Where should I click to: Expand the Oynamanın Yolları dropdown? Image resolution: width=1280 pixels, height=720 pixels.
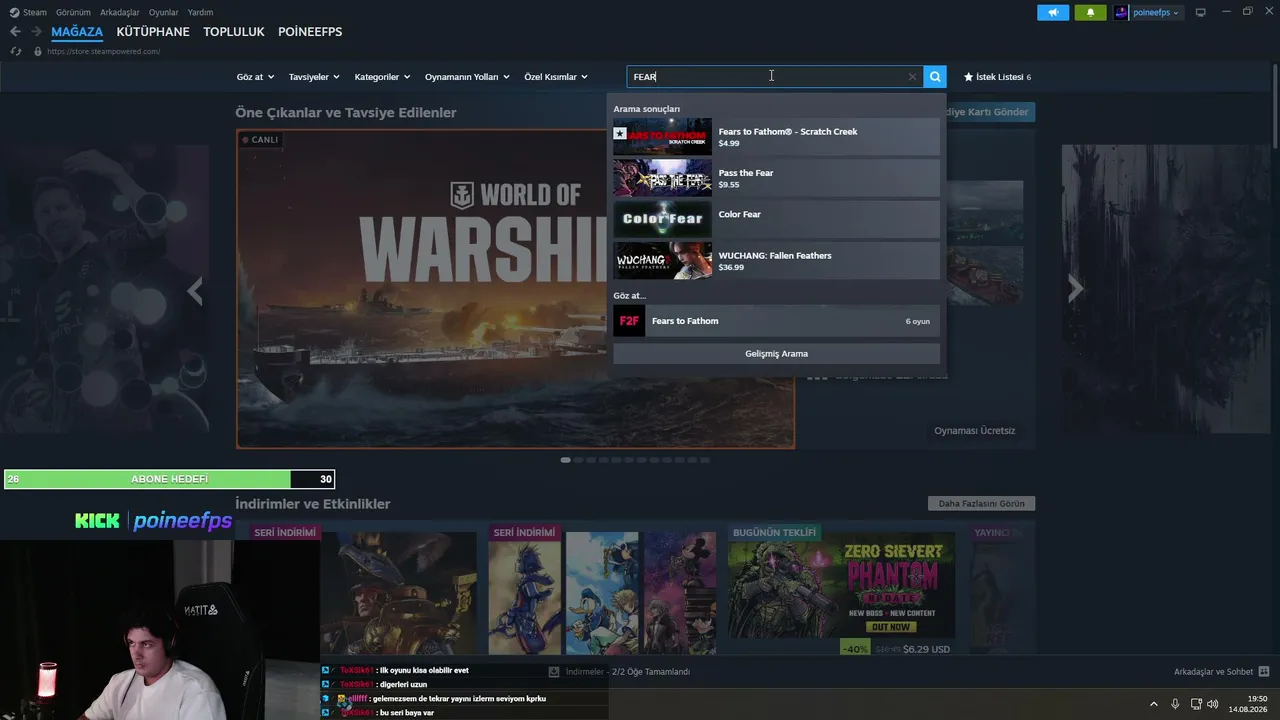[x=467, y=77]
